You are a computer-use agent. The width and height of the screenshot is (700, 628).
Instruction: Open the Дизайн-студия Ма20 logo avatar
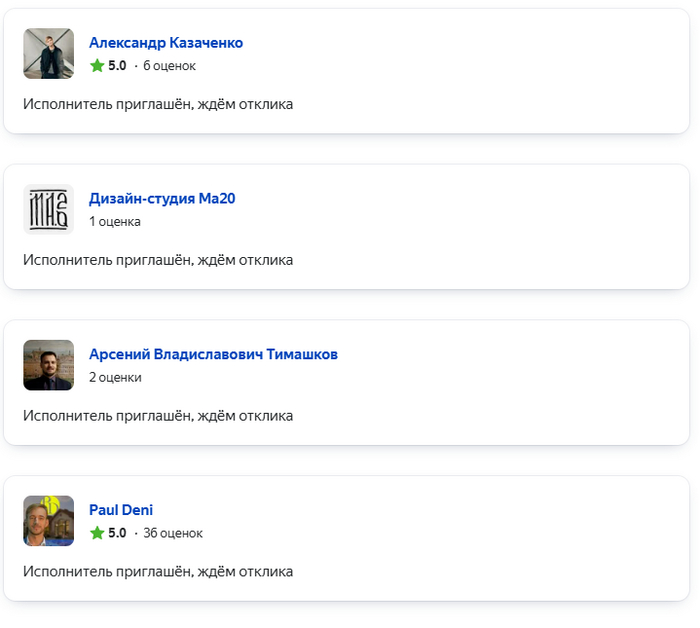pos(48,209)
